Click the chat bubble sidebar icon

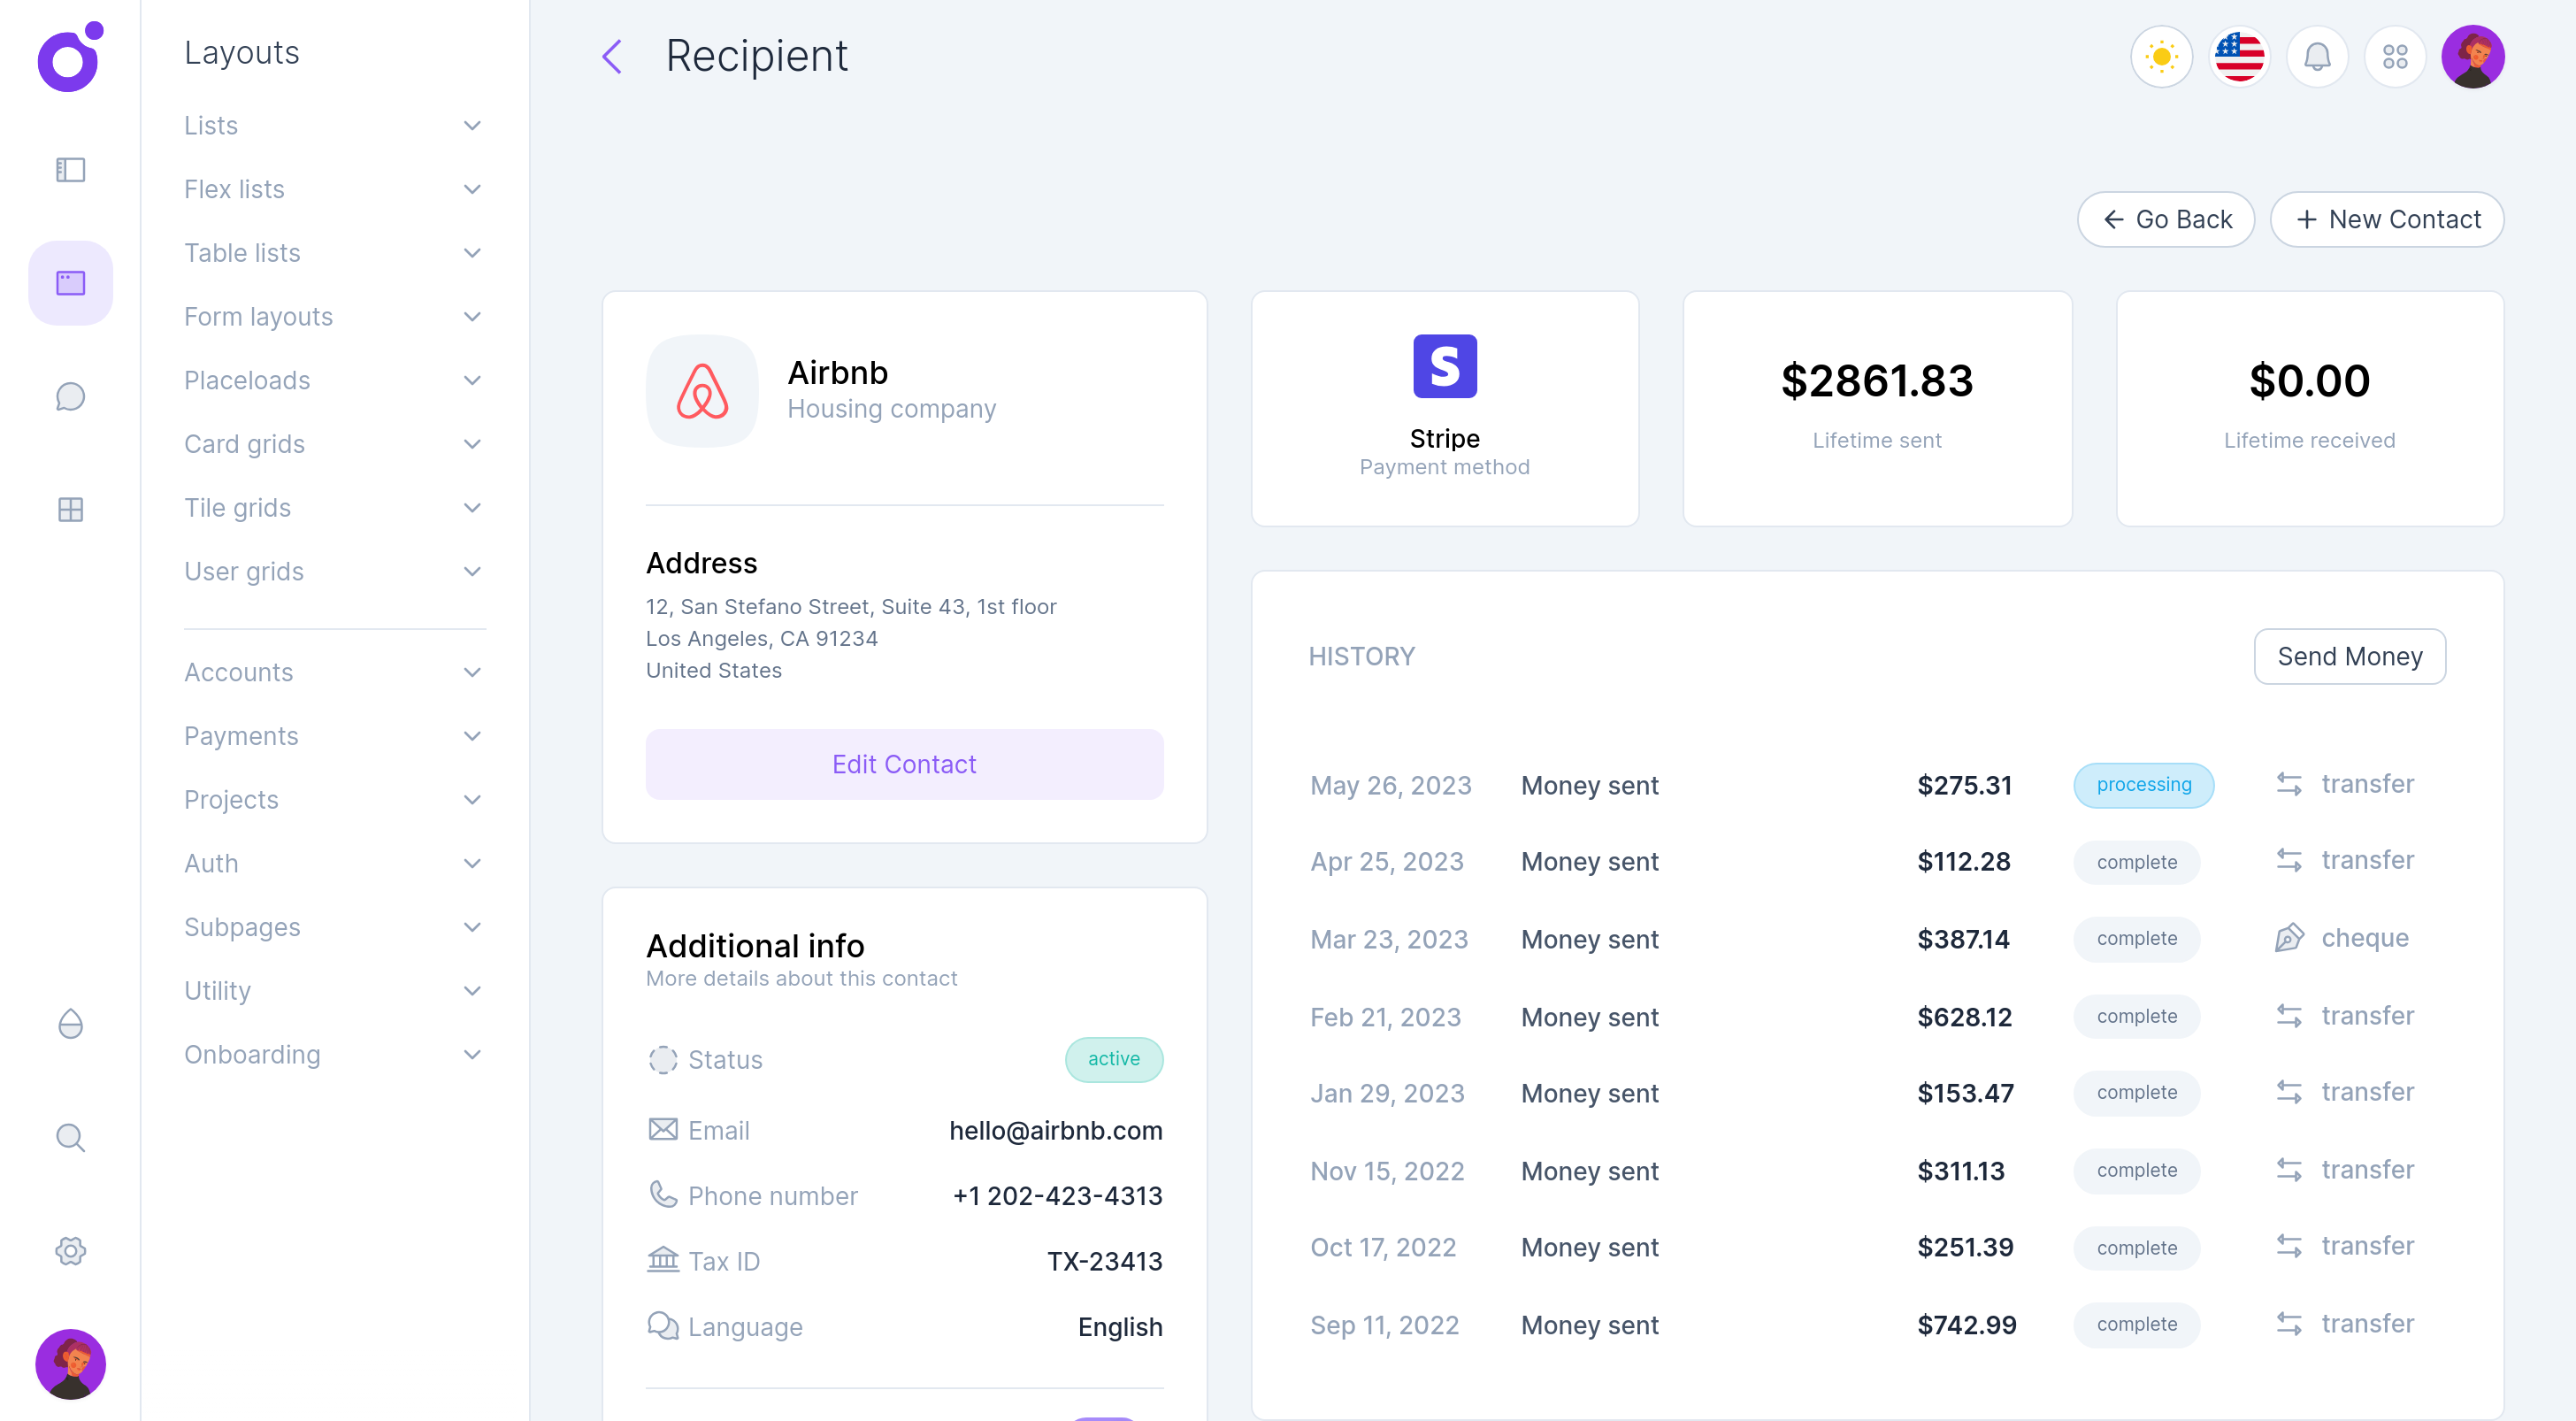(x=70, y=397)
